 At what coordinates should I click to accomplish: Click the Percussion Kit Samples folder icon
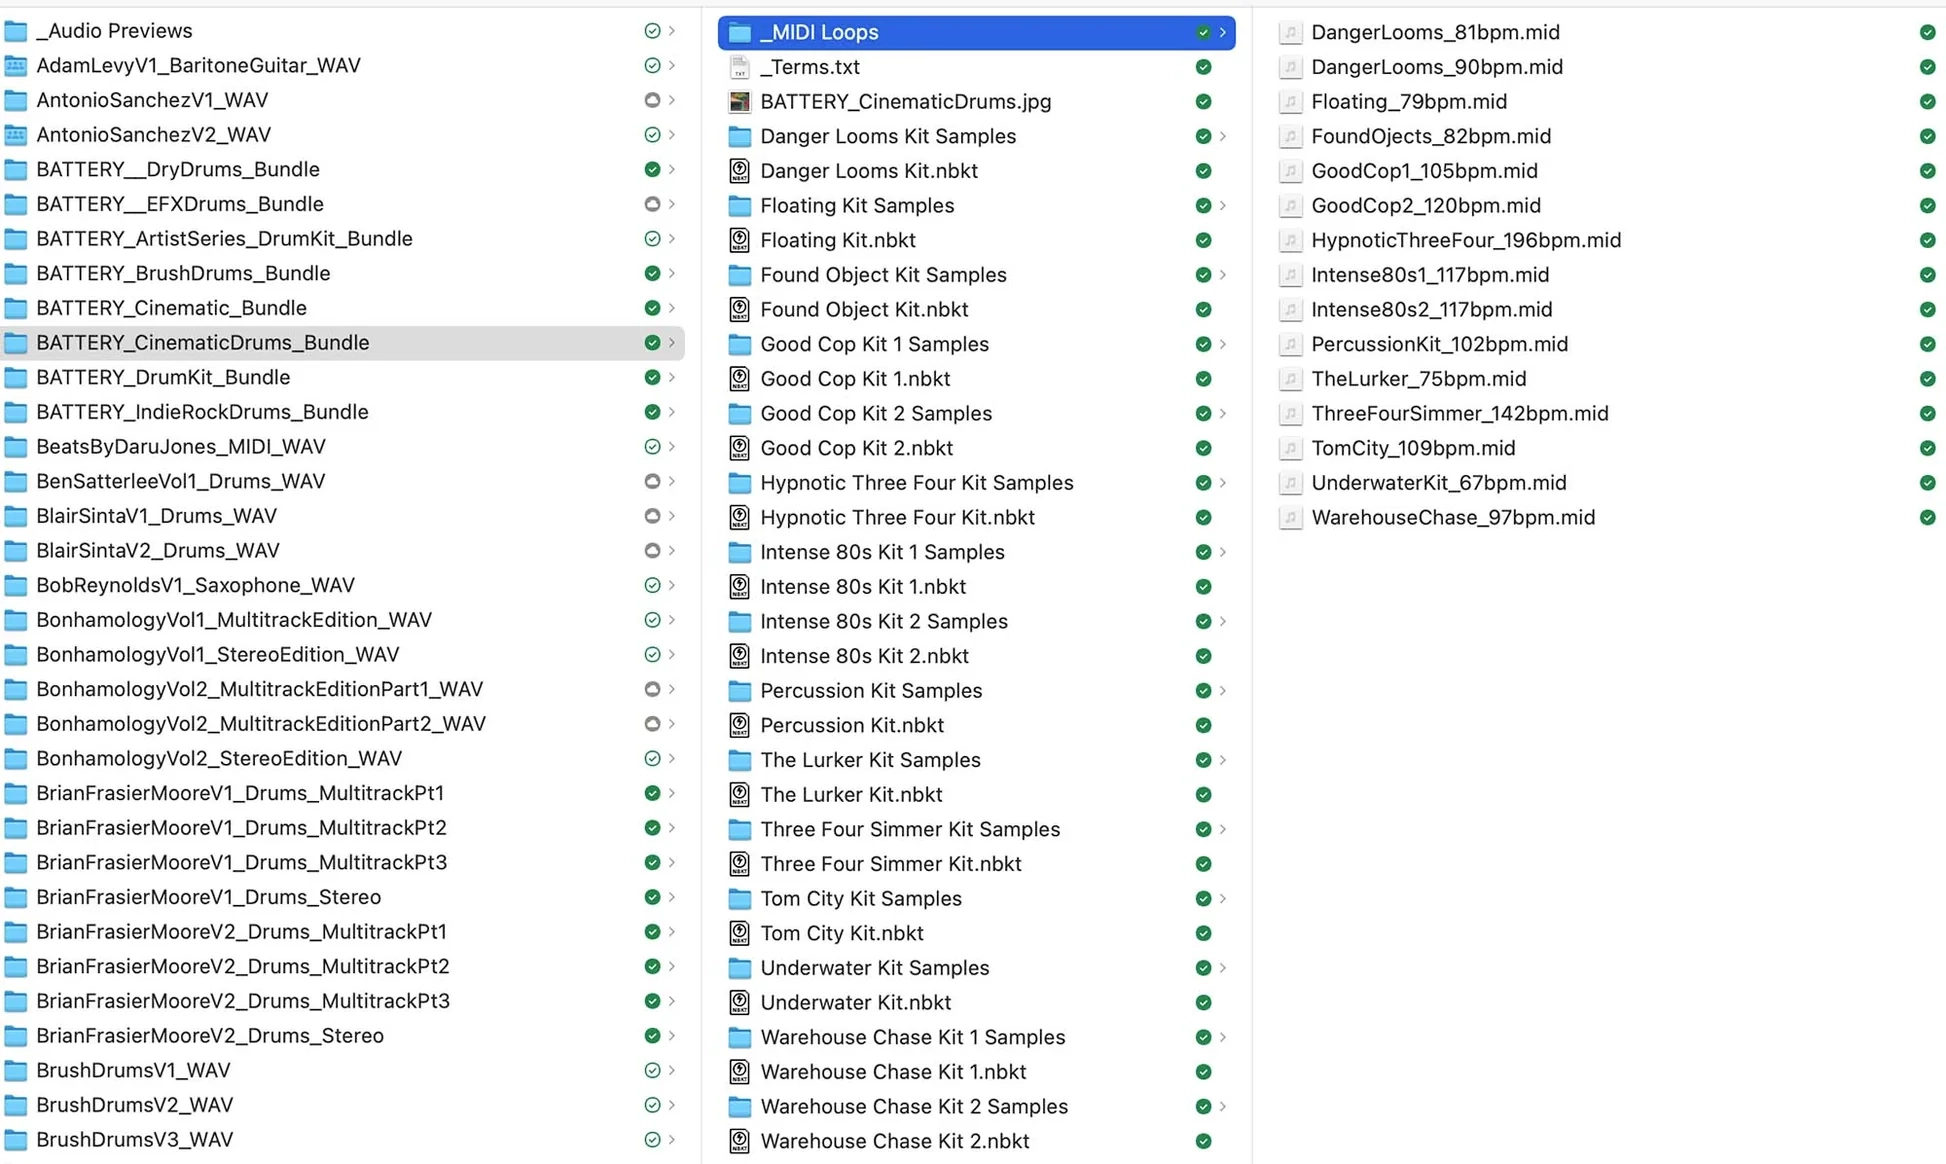[x=739, y=691]
